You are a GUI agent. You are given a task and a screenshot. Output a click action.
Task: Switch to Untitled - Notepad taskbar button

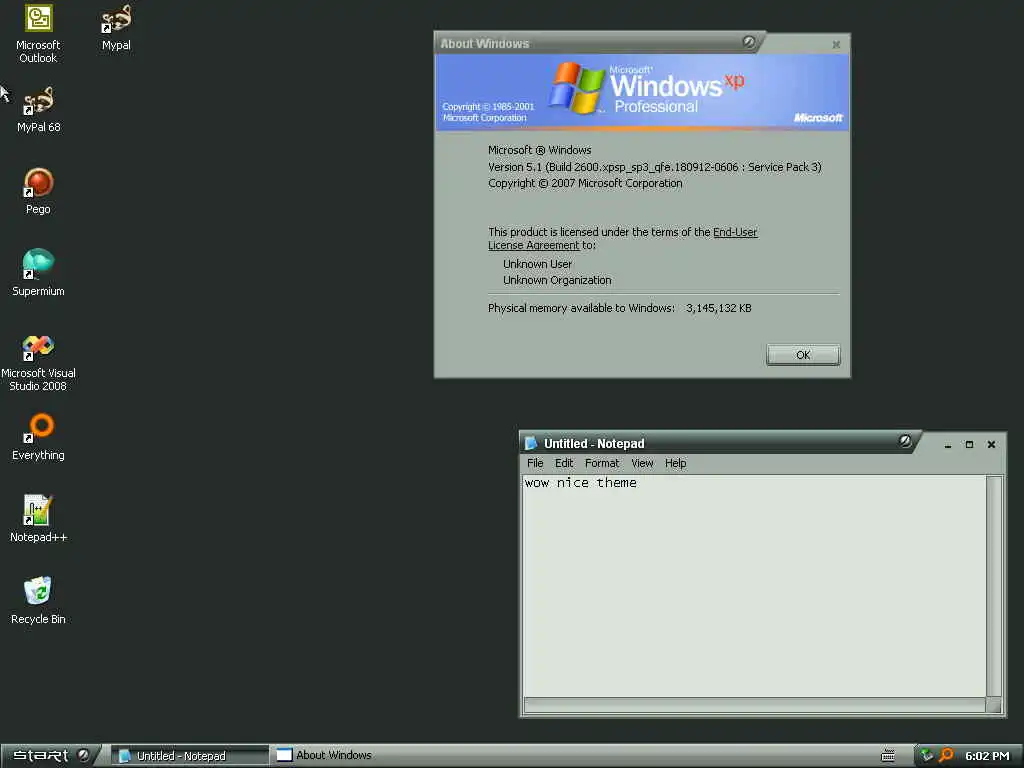189,756
